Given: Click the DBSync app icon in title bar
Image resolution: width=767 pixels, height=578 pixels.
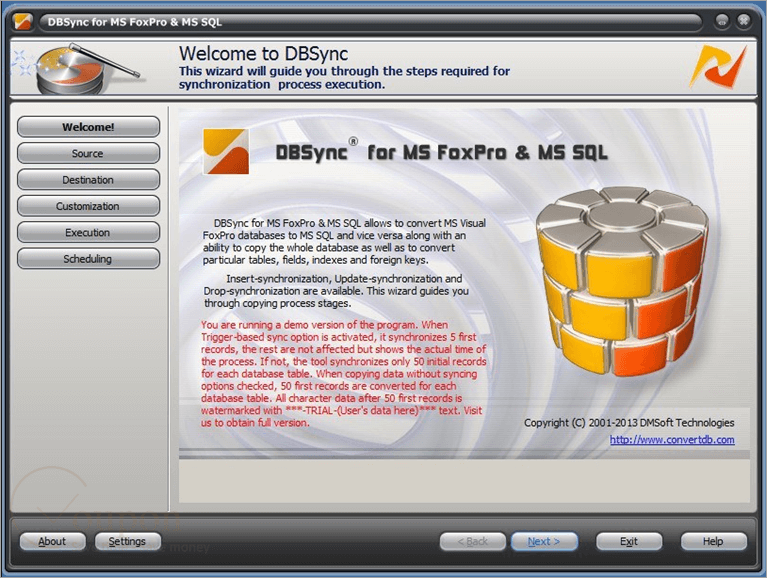Looking at the screenshot, I should [23, 22].
